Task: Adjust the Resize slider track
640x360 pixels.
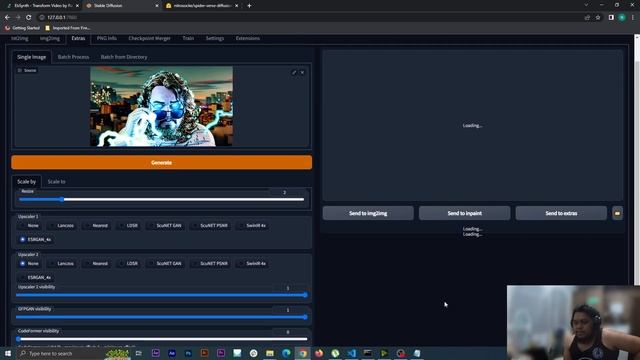Action: coord(162,200)
